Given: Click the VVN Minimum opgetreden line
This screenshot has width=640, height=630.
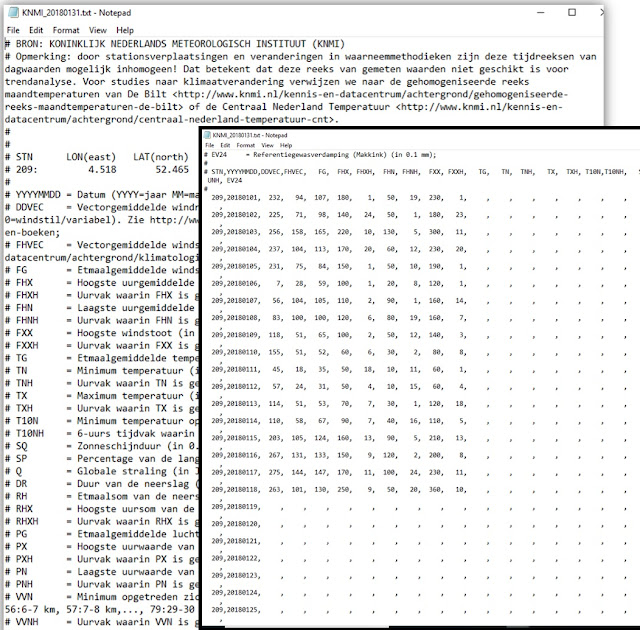Looking at the screenshot, I should tap(102, 597).
